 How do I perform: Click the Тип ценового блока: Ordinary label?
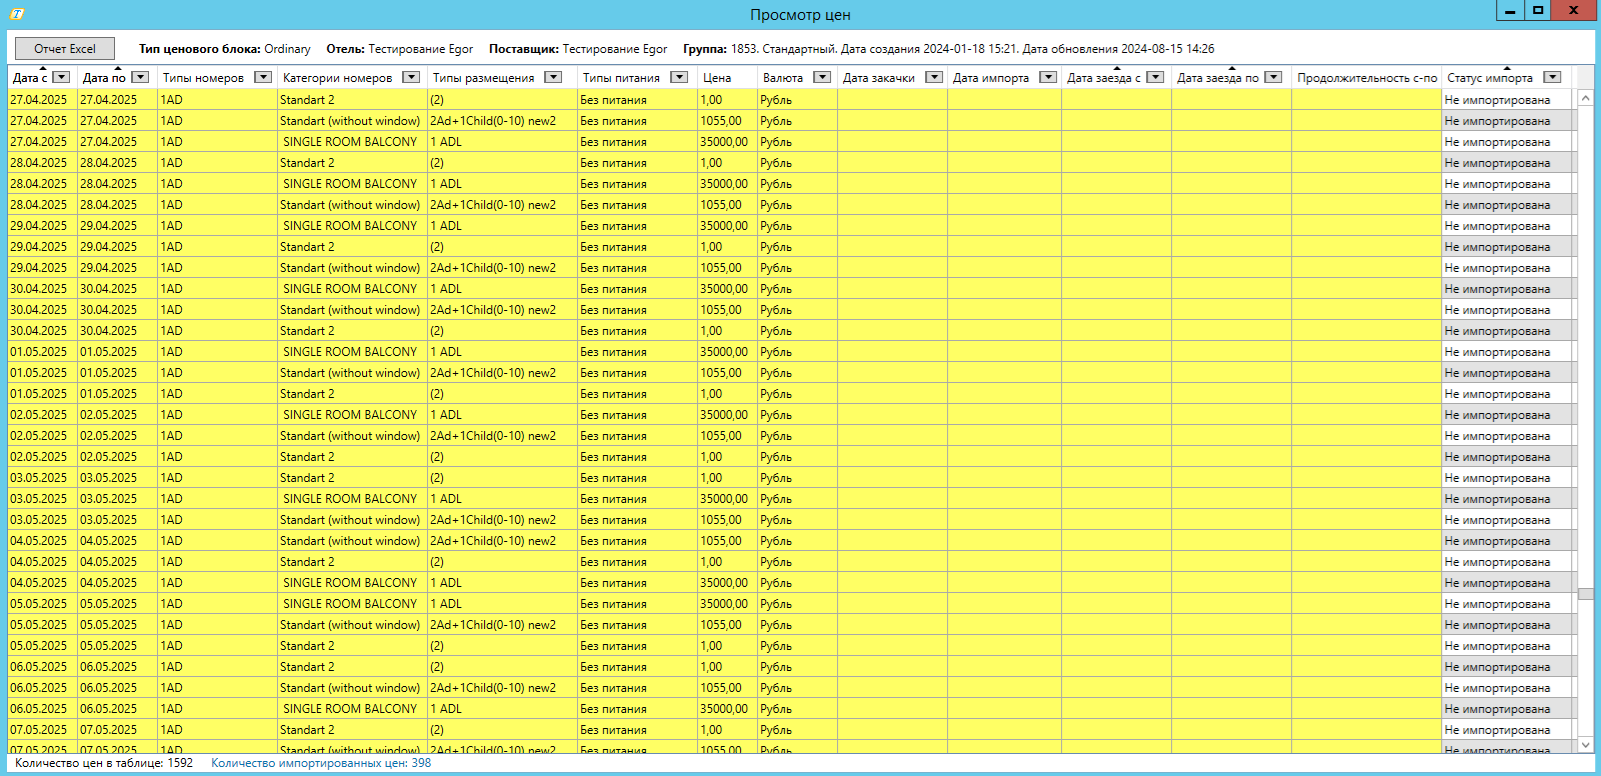[x=225, y=49]
